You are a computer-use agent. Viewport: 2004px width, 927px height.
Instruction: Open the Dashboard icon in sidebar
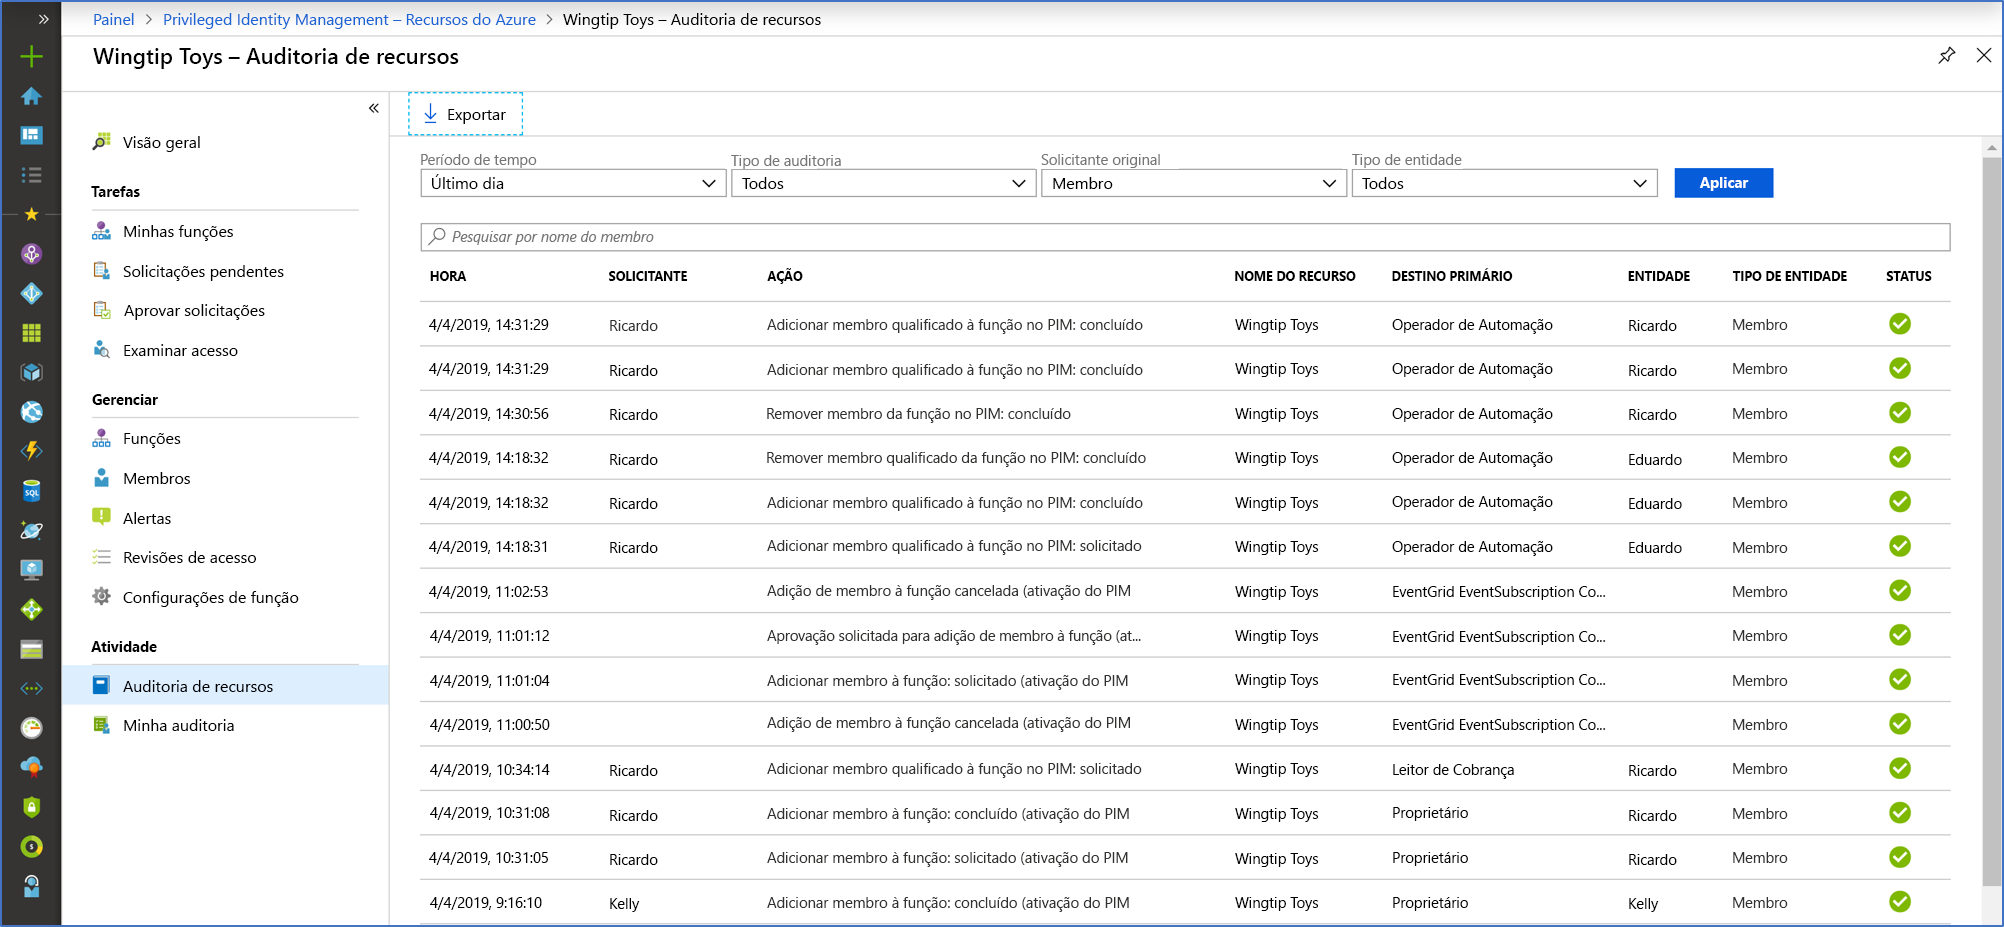(x=32, y=135)
